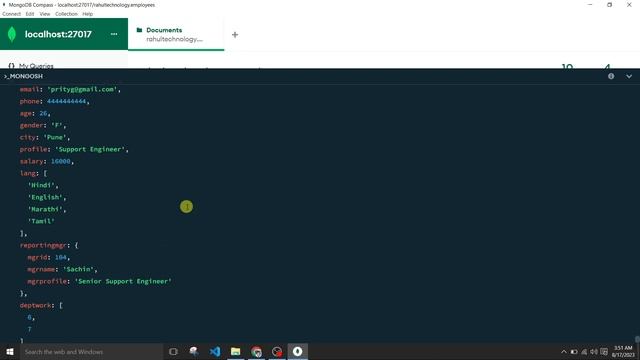Click city value 'Pune'
This screenshot has width=640, height=360.
(x=55, y=137)
